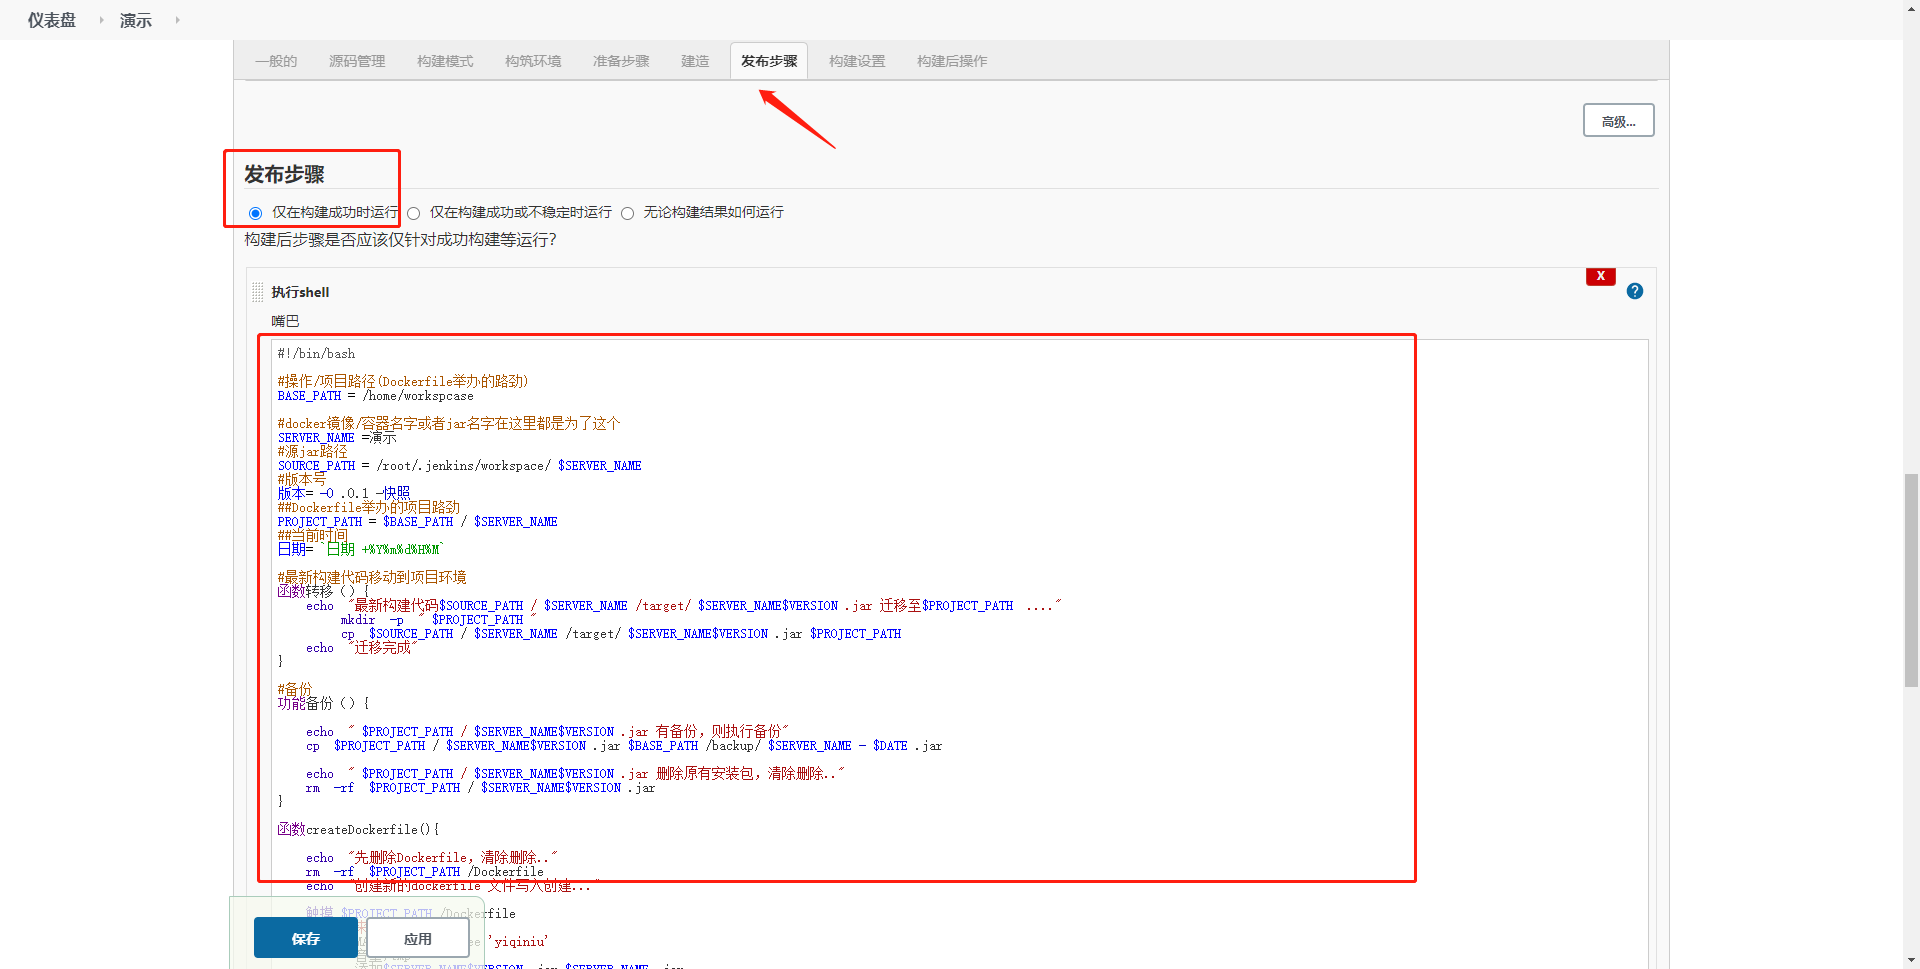Click the scrollbar up arrow
Viewport: 1920px width, 969px height.
pyautogui.click(x=1911, y=8)
